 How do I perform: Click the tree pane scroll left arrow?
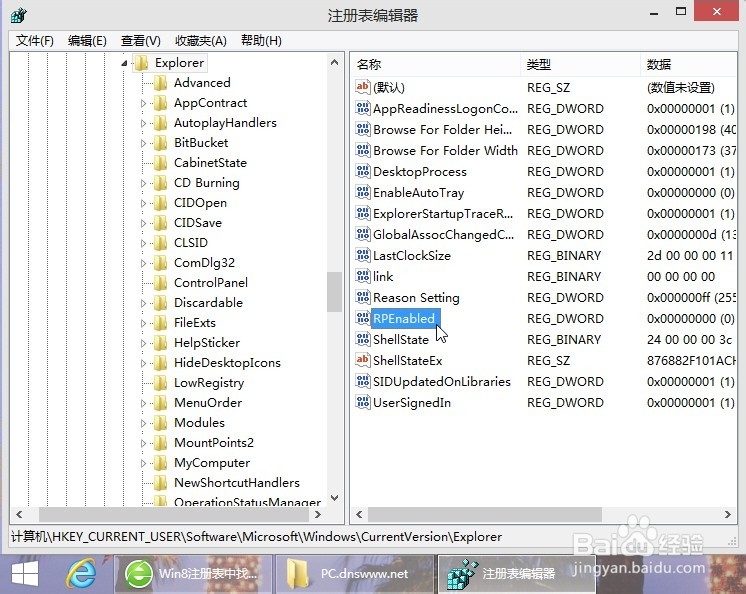click(x=19, y=514)
